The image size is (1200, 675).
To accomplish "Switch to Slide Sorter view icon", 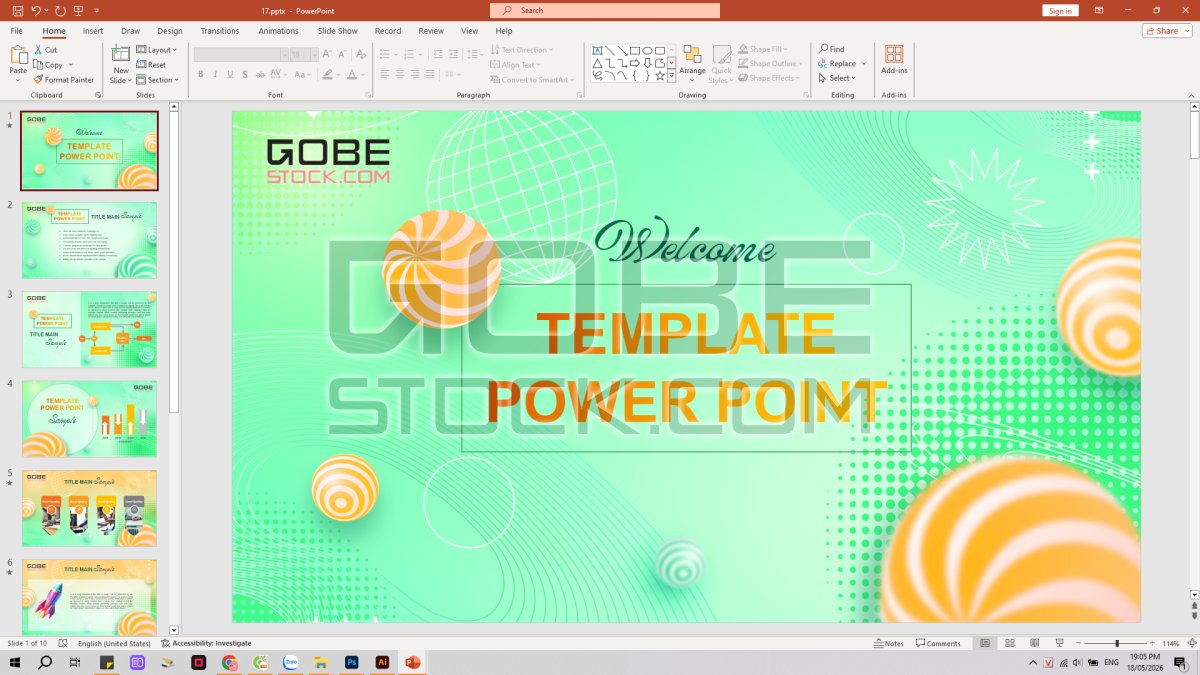I will 1010,643.
